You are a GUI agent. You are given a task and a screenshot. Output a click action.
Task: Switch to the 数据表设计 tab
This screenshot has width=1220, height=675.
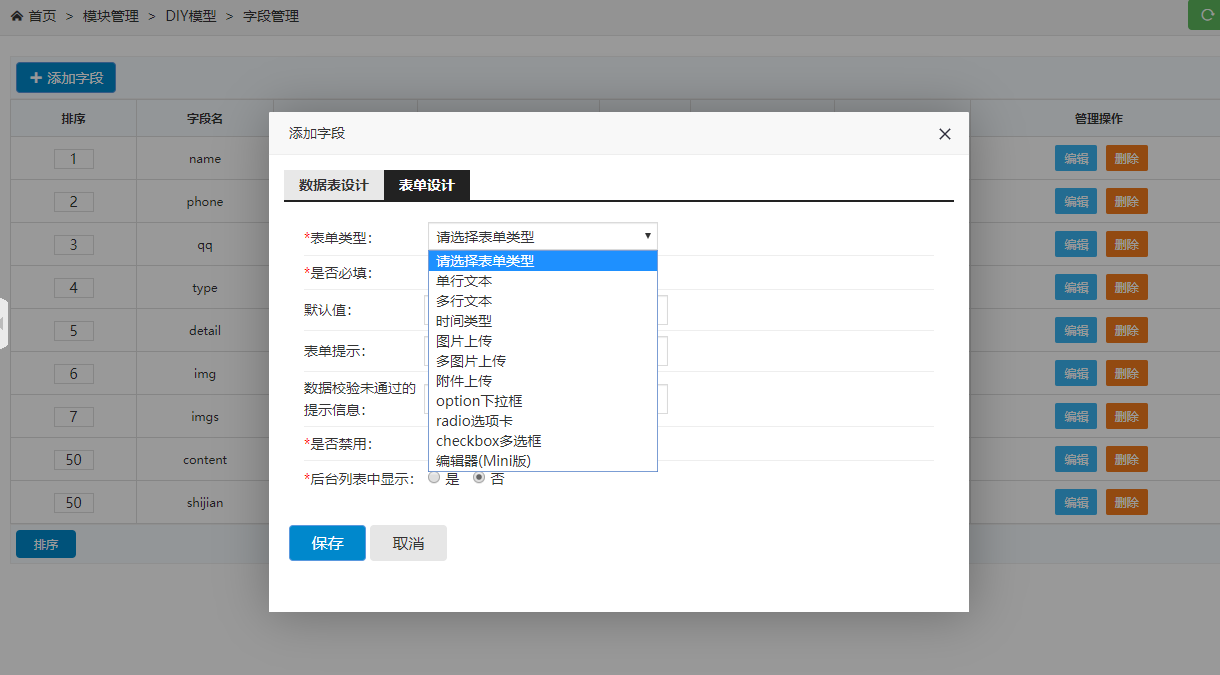tap(334, 186)
